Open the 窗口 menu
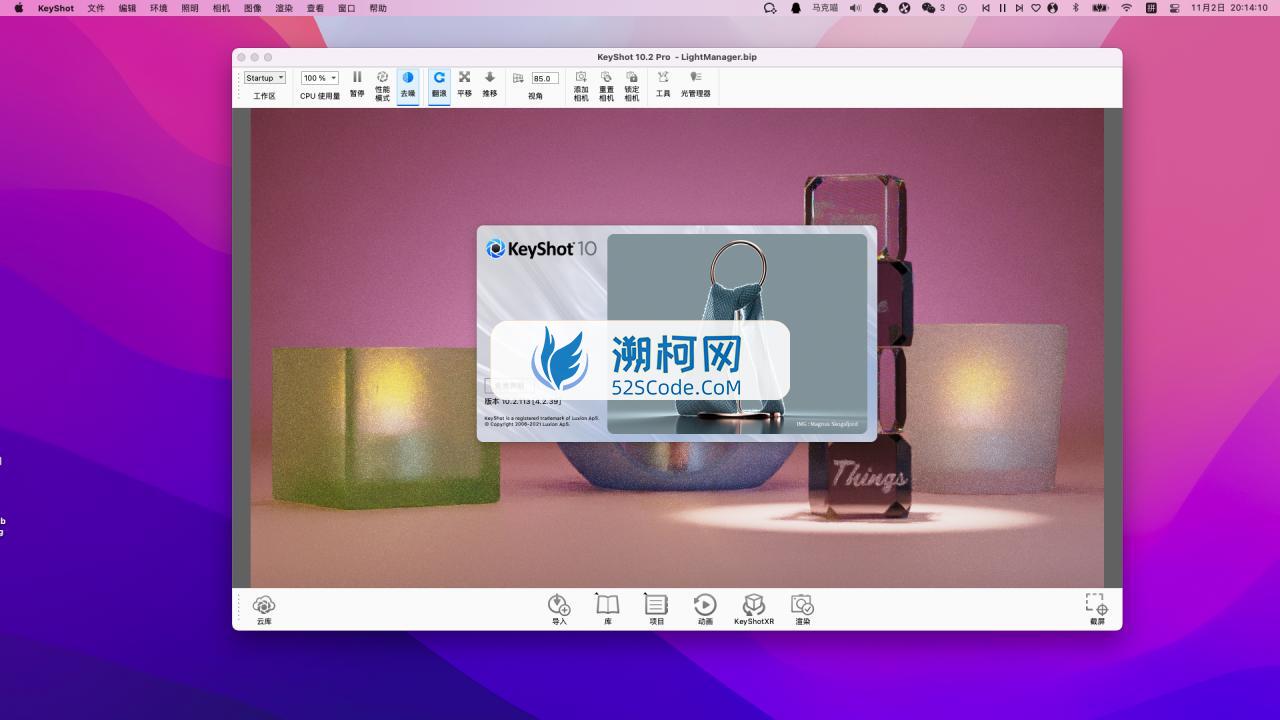Image resolution: width=1280 pixels, height=720 pixels. click(347, 8)
